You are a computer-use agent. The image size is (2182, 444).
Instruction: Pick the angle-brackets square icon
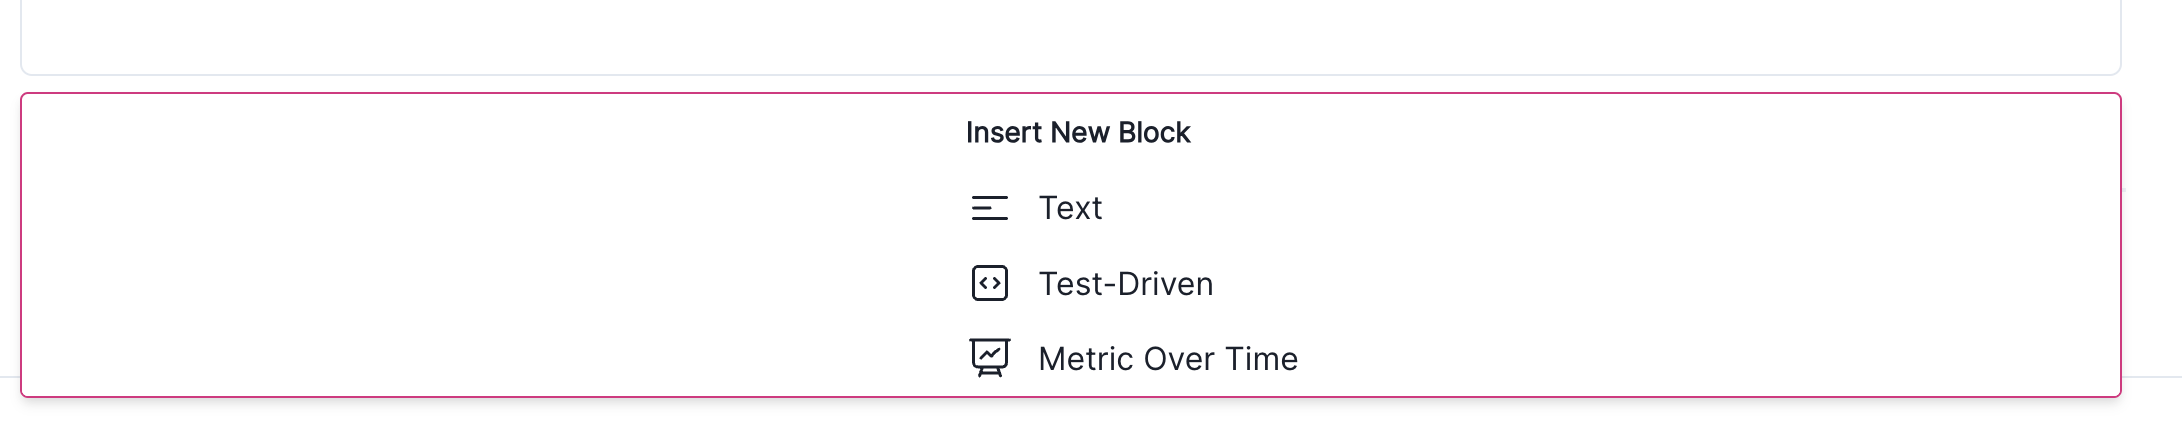pos(989,284)
